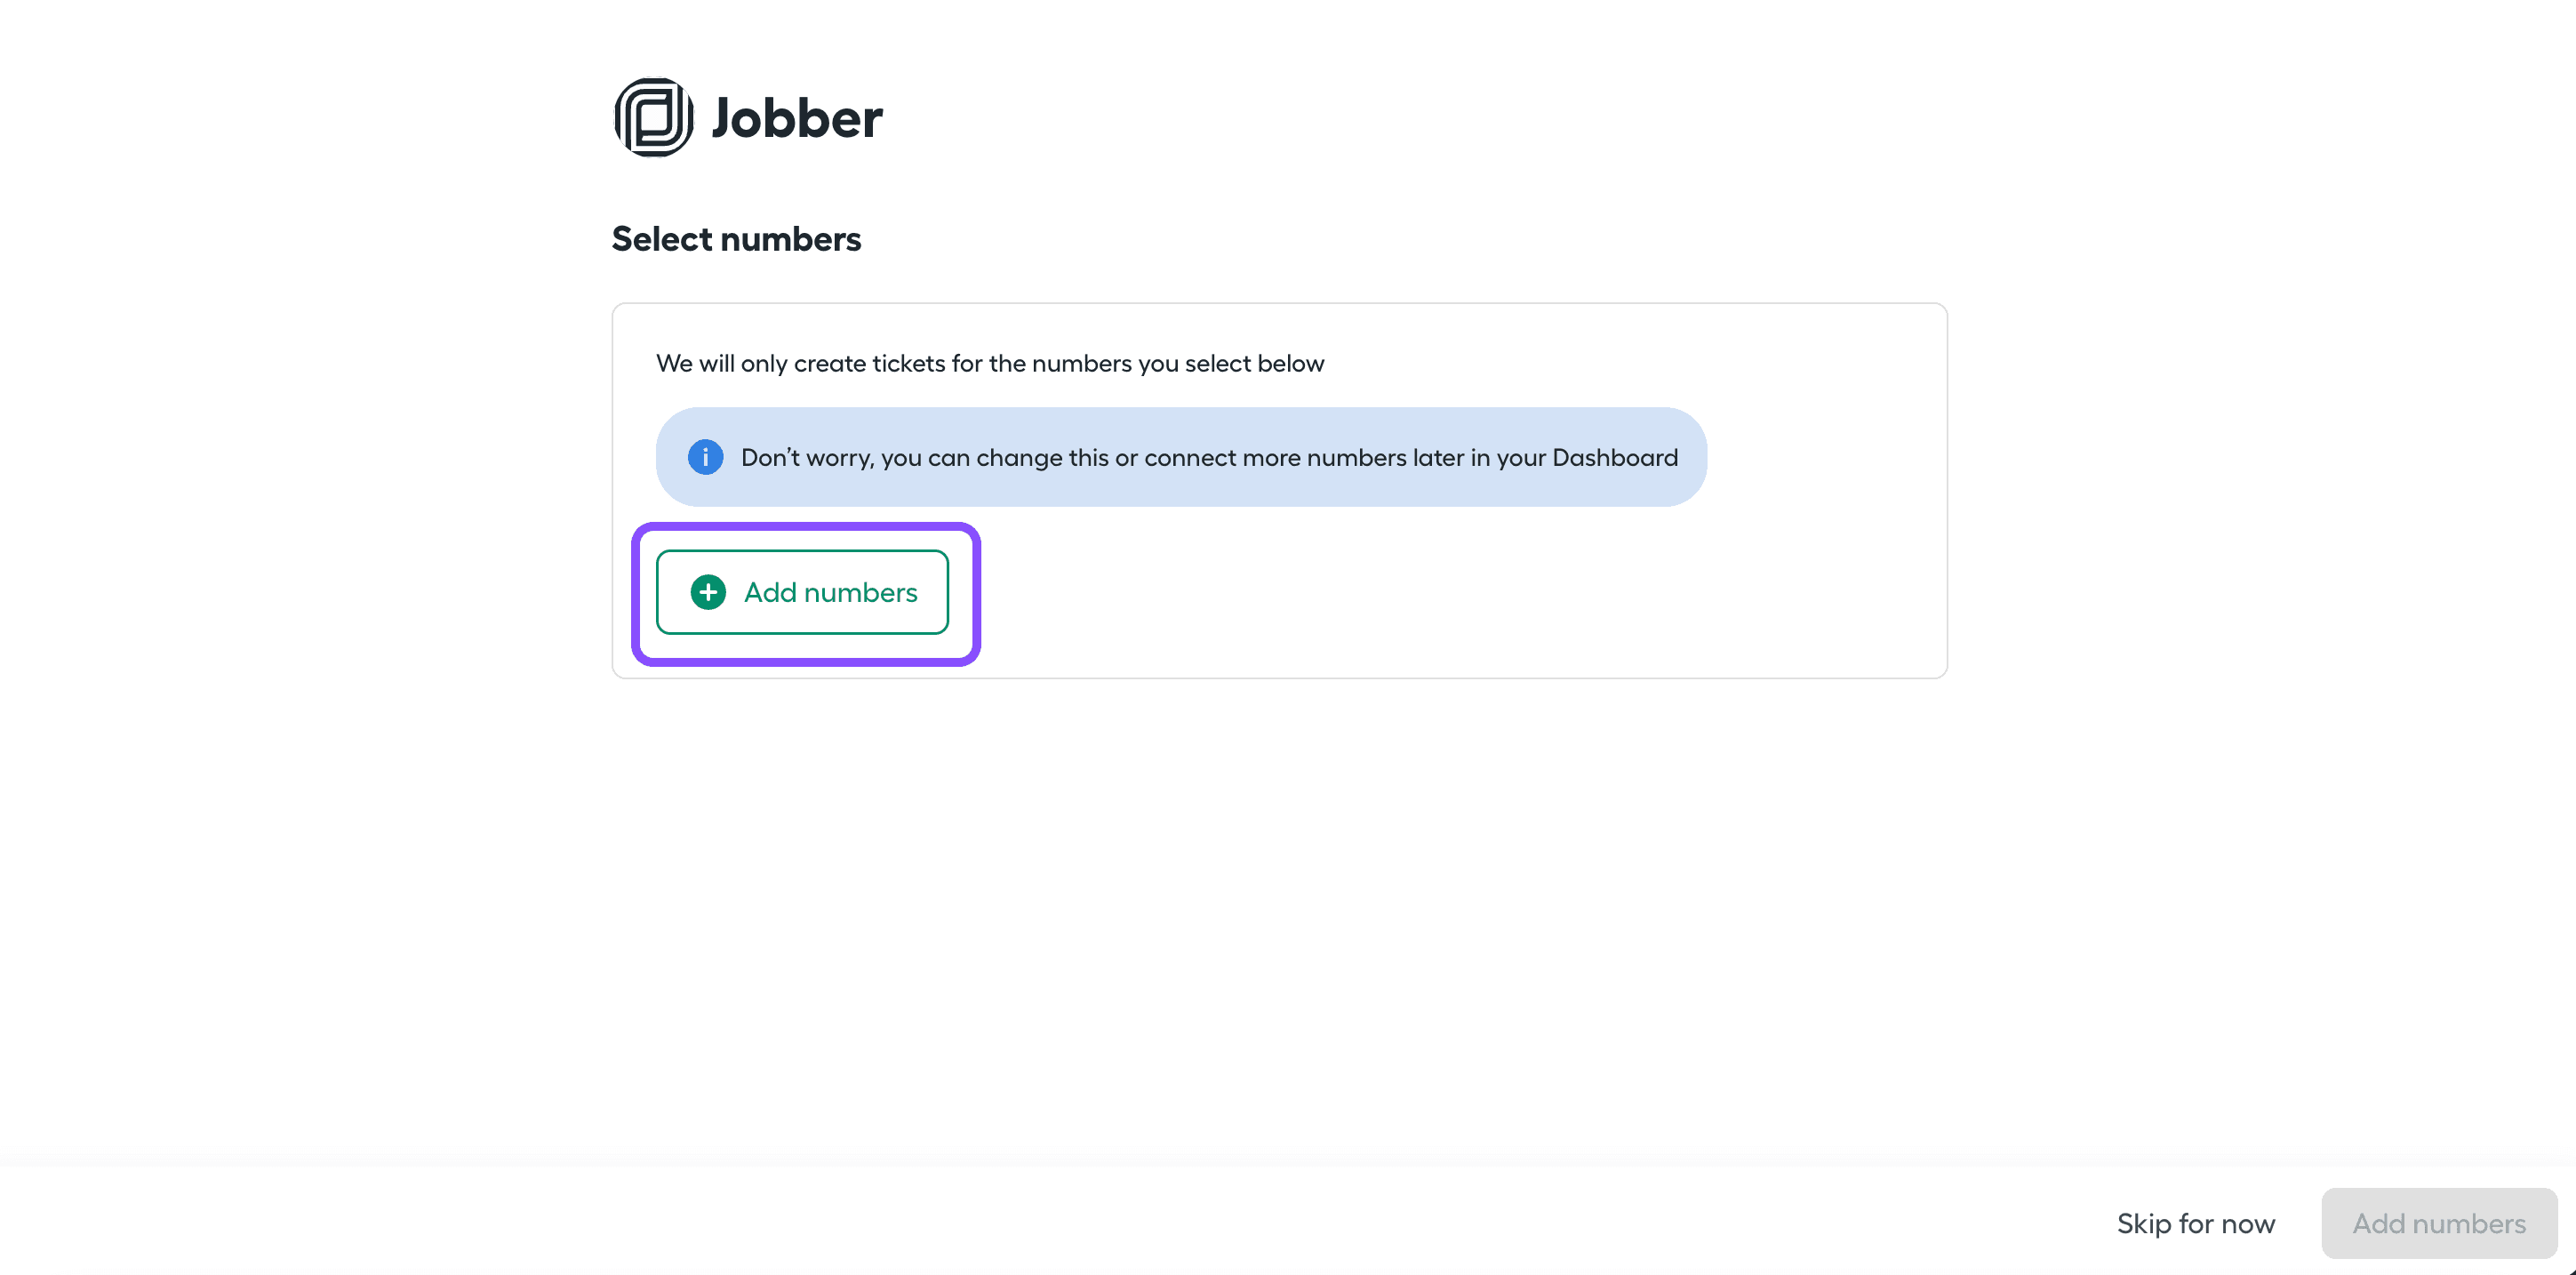Click the empty footer bar left of Skip for now
This screenshot has height=1275, width=2576.
(x=1000, y=1223)
